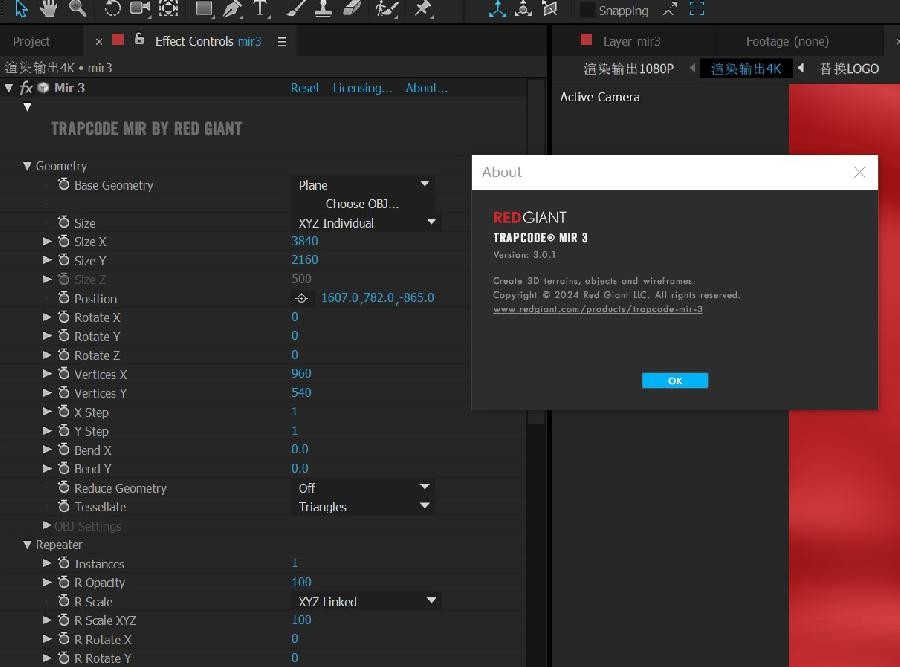900x667 pixels.
Task: Select the Eraser tool
Action: coord(352,8)
